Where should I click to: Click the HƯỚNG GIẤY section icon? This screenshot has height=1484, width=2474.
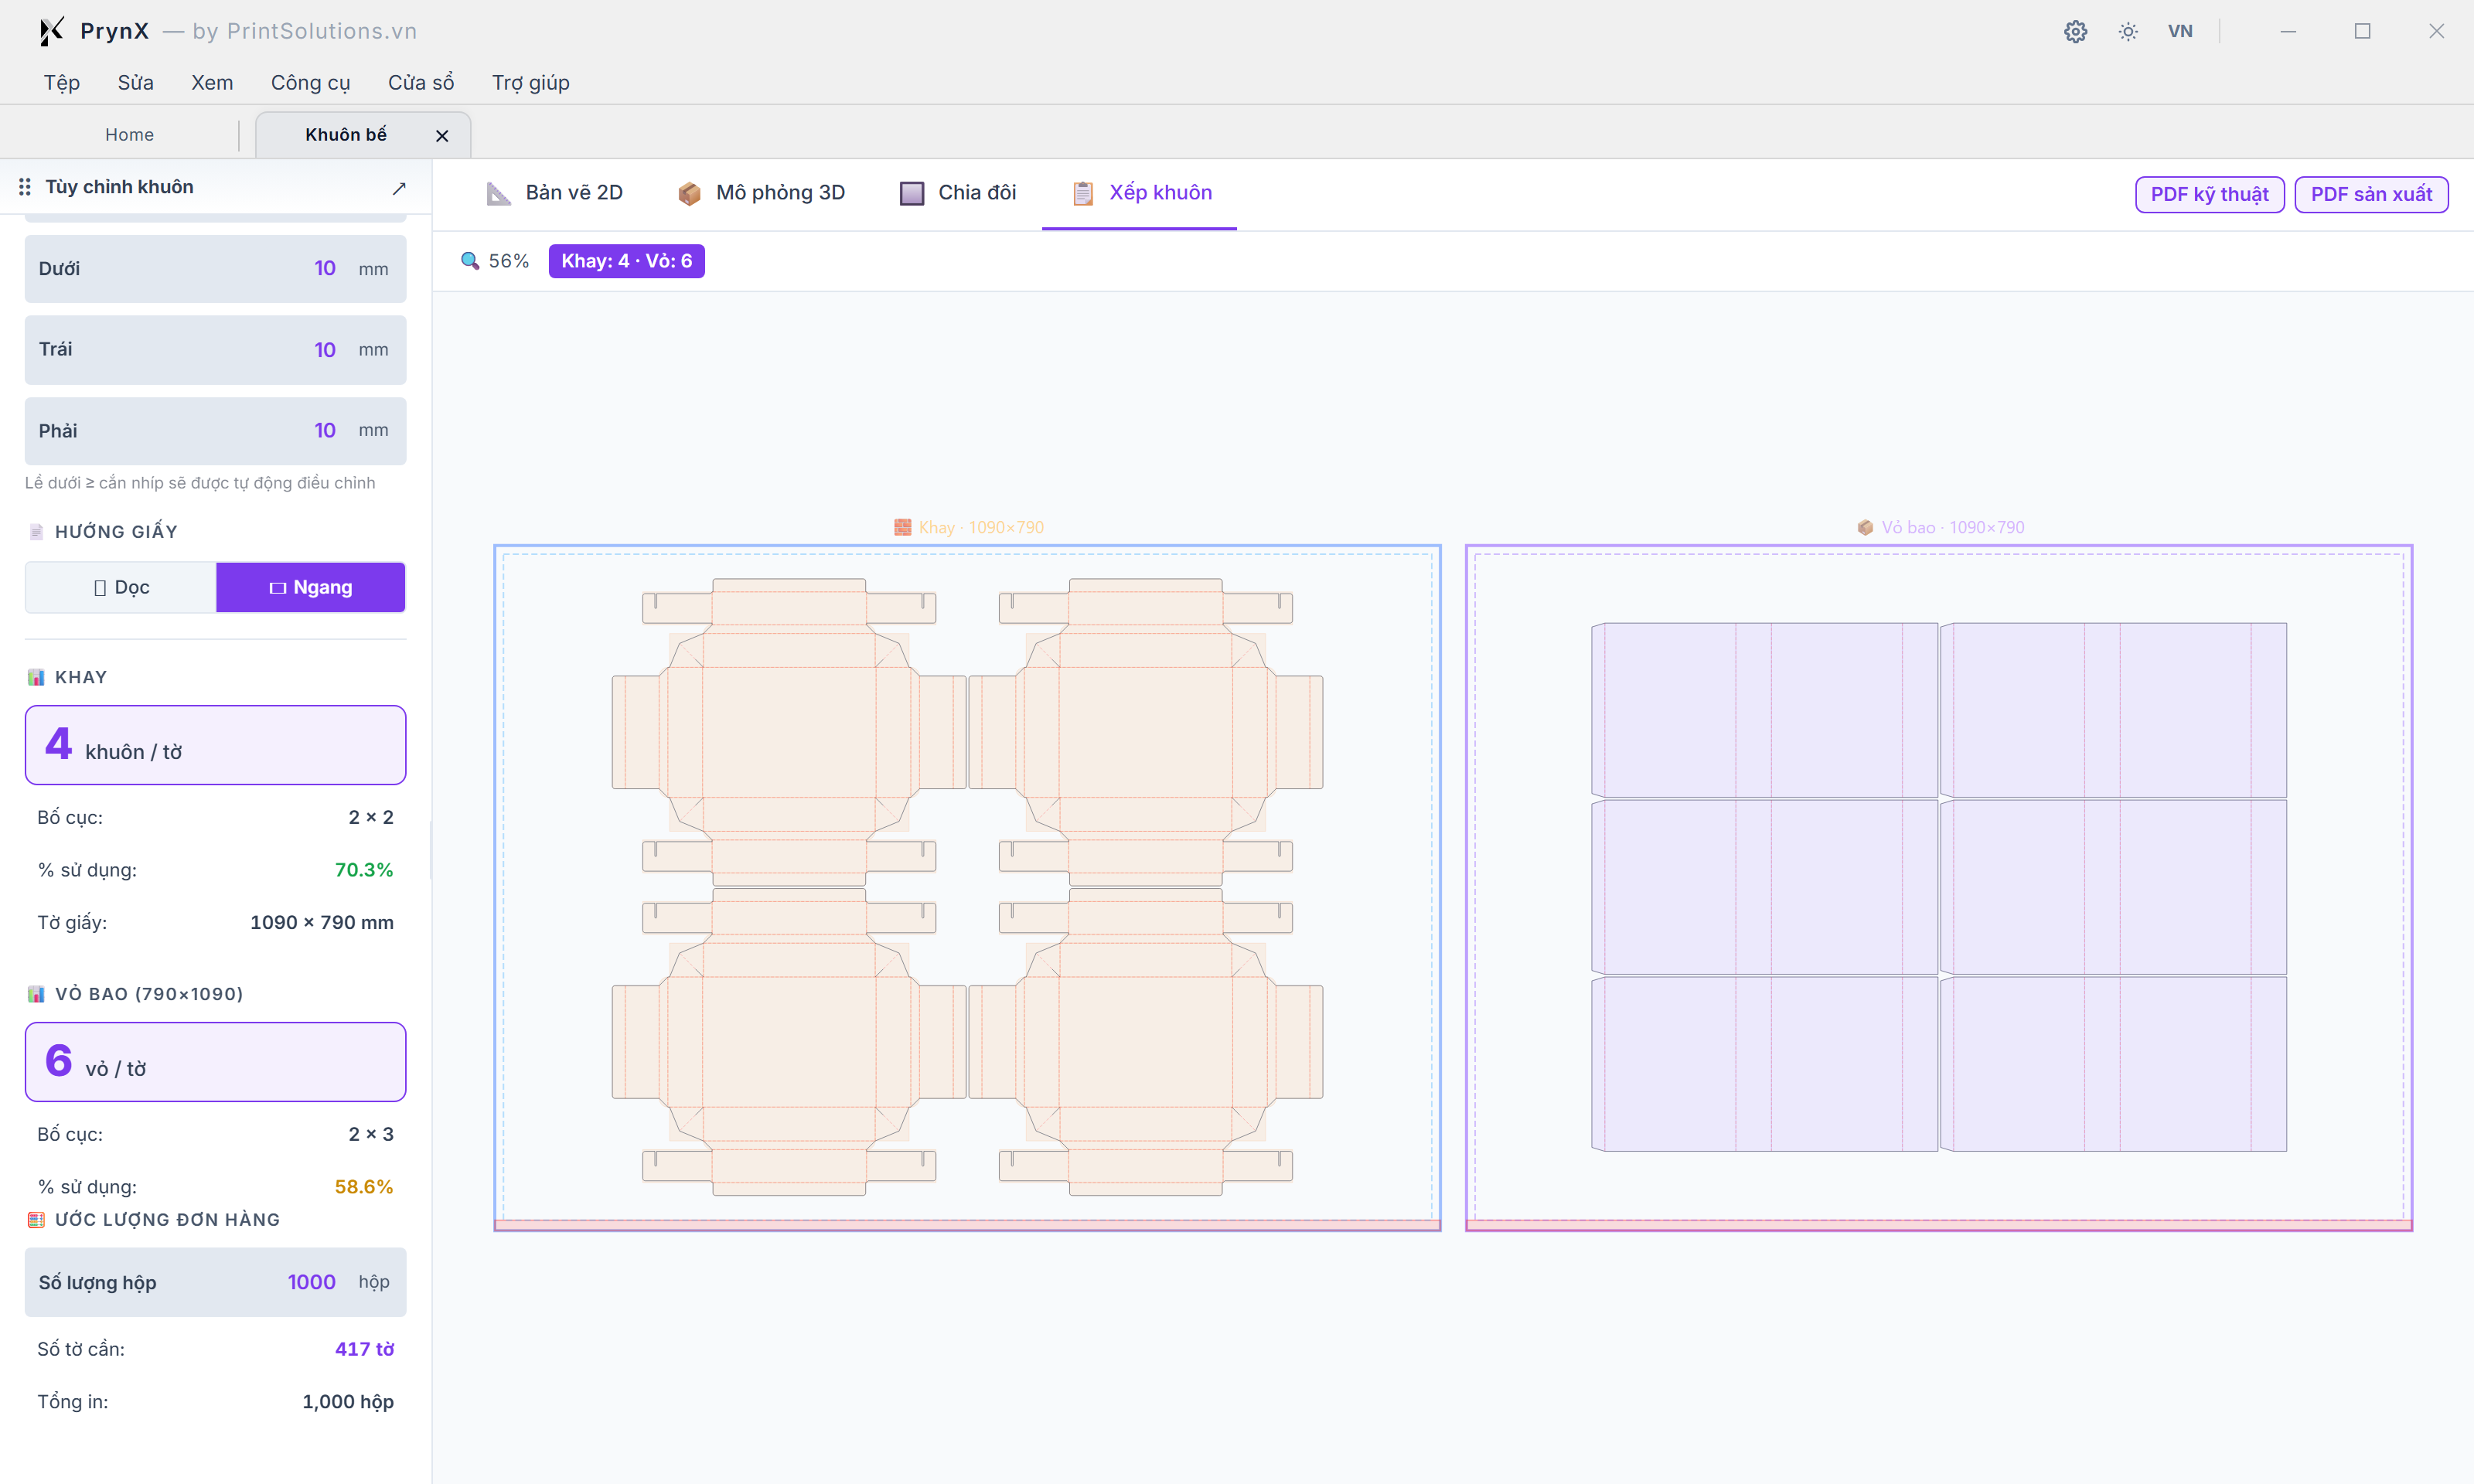click(x=36, y=532)
